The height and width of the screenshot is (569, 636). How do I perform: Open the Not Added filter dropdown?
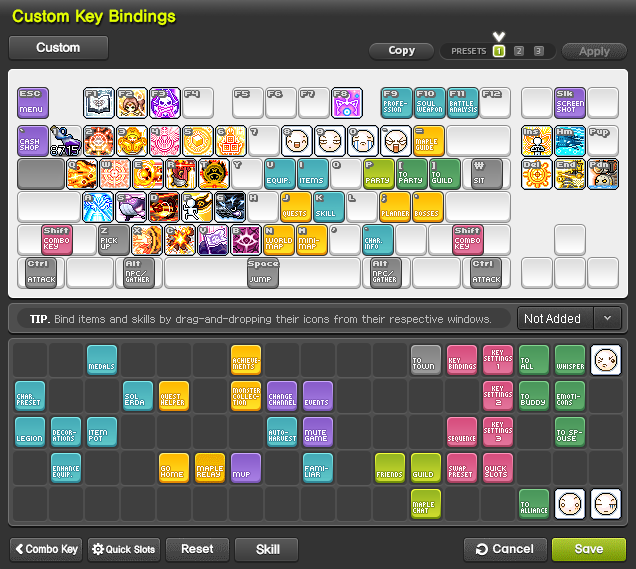569,318
